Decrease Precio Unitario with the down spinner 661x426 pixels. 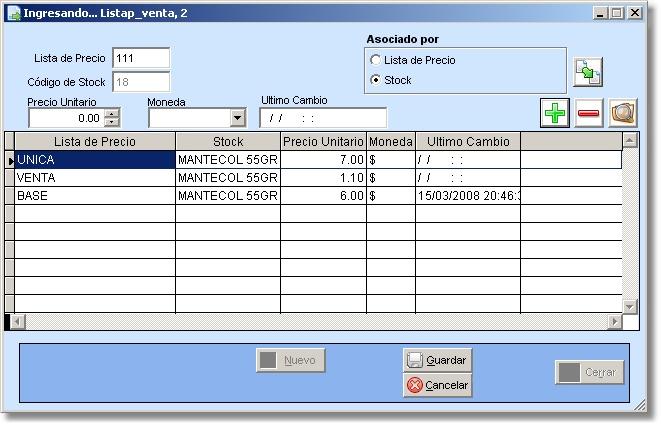coord(112,123)
